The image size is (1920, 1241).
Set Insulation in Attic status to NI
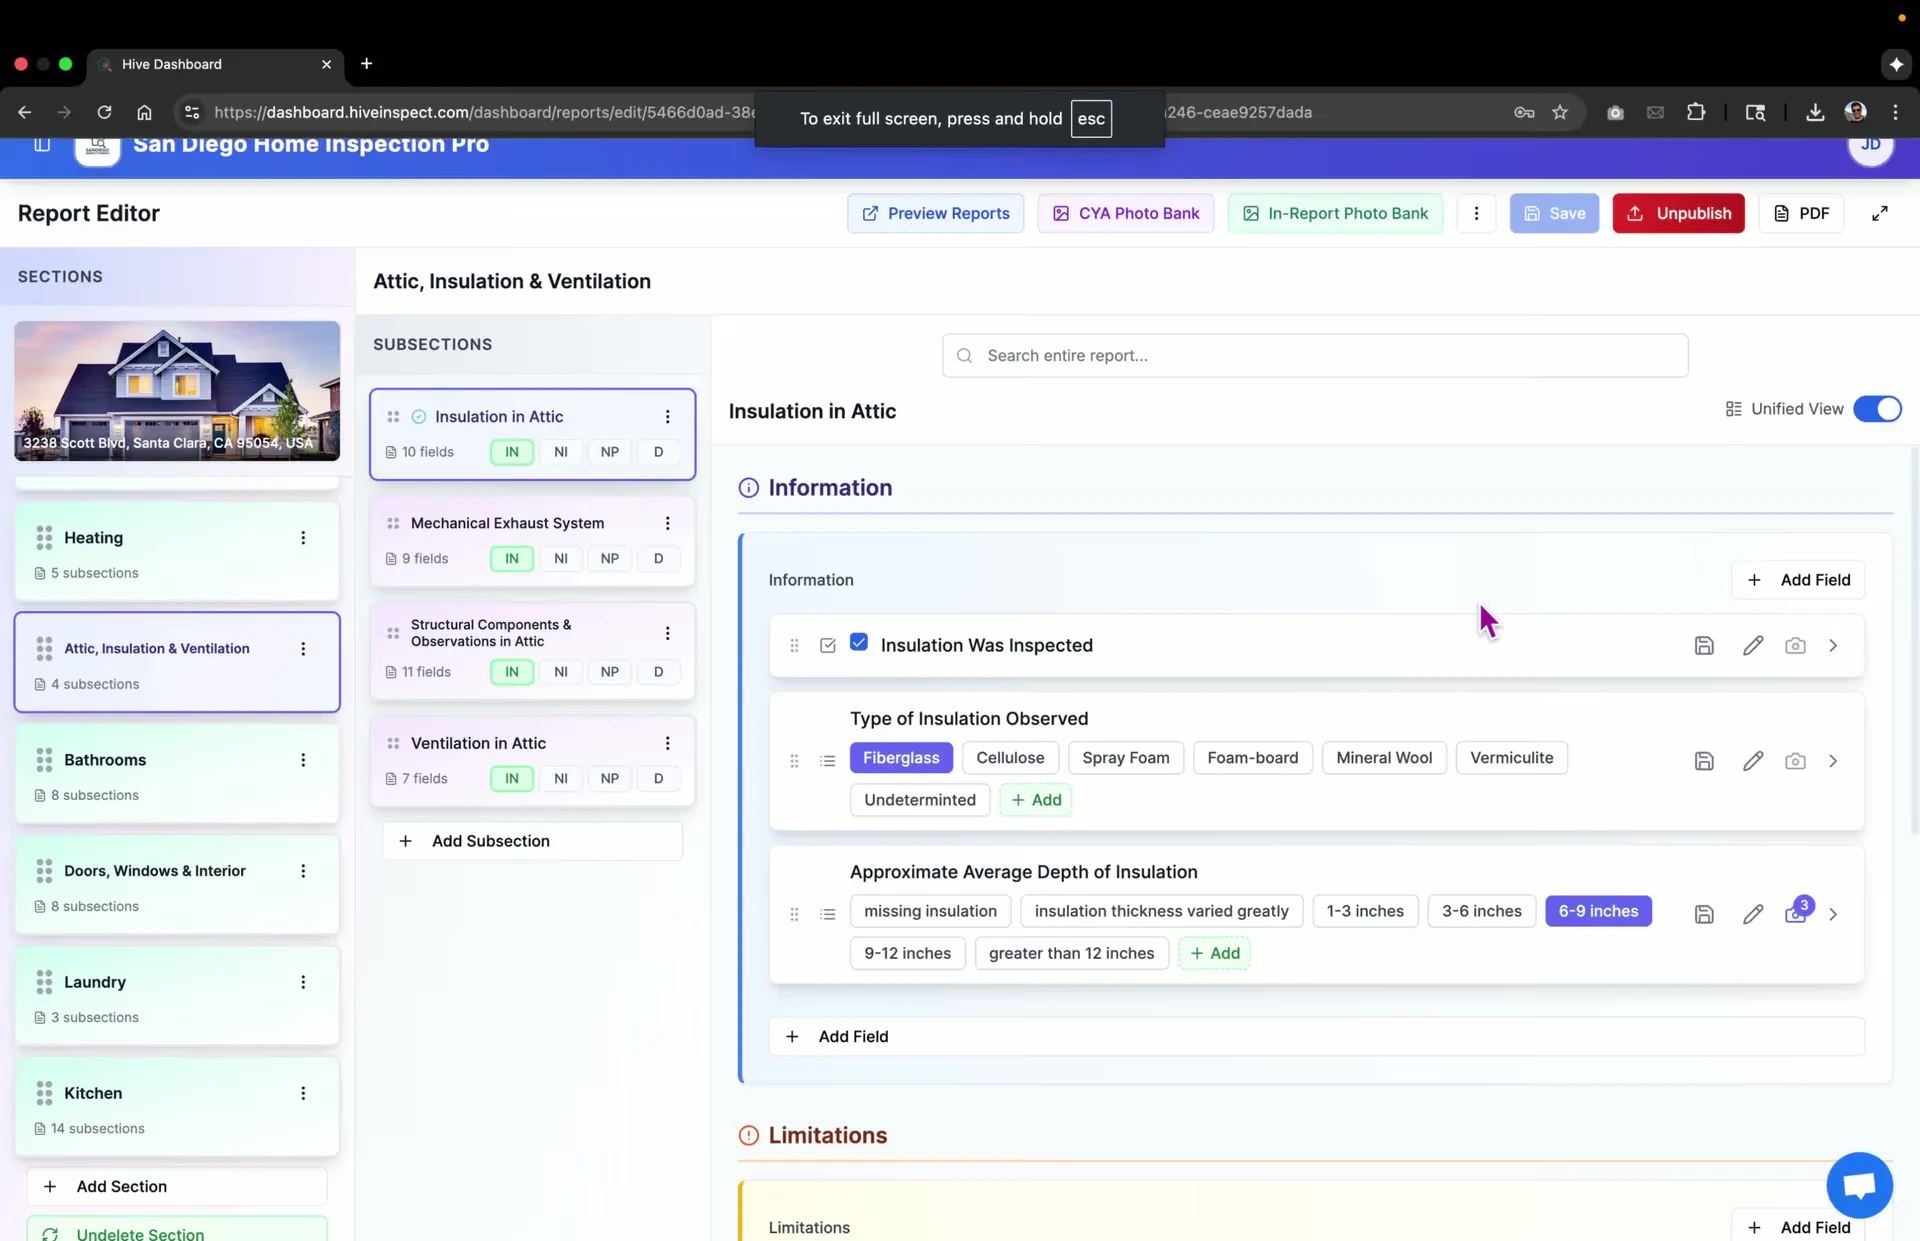point(560,452)
